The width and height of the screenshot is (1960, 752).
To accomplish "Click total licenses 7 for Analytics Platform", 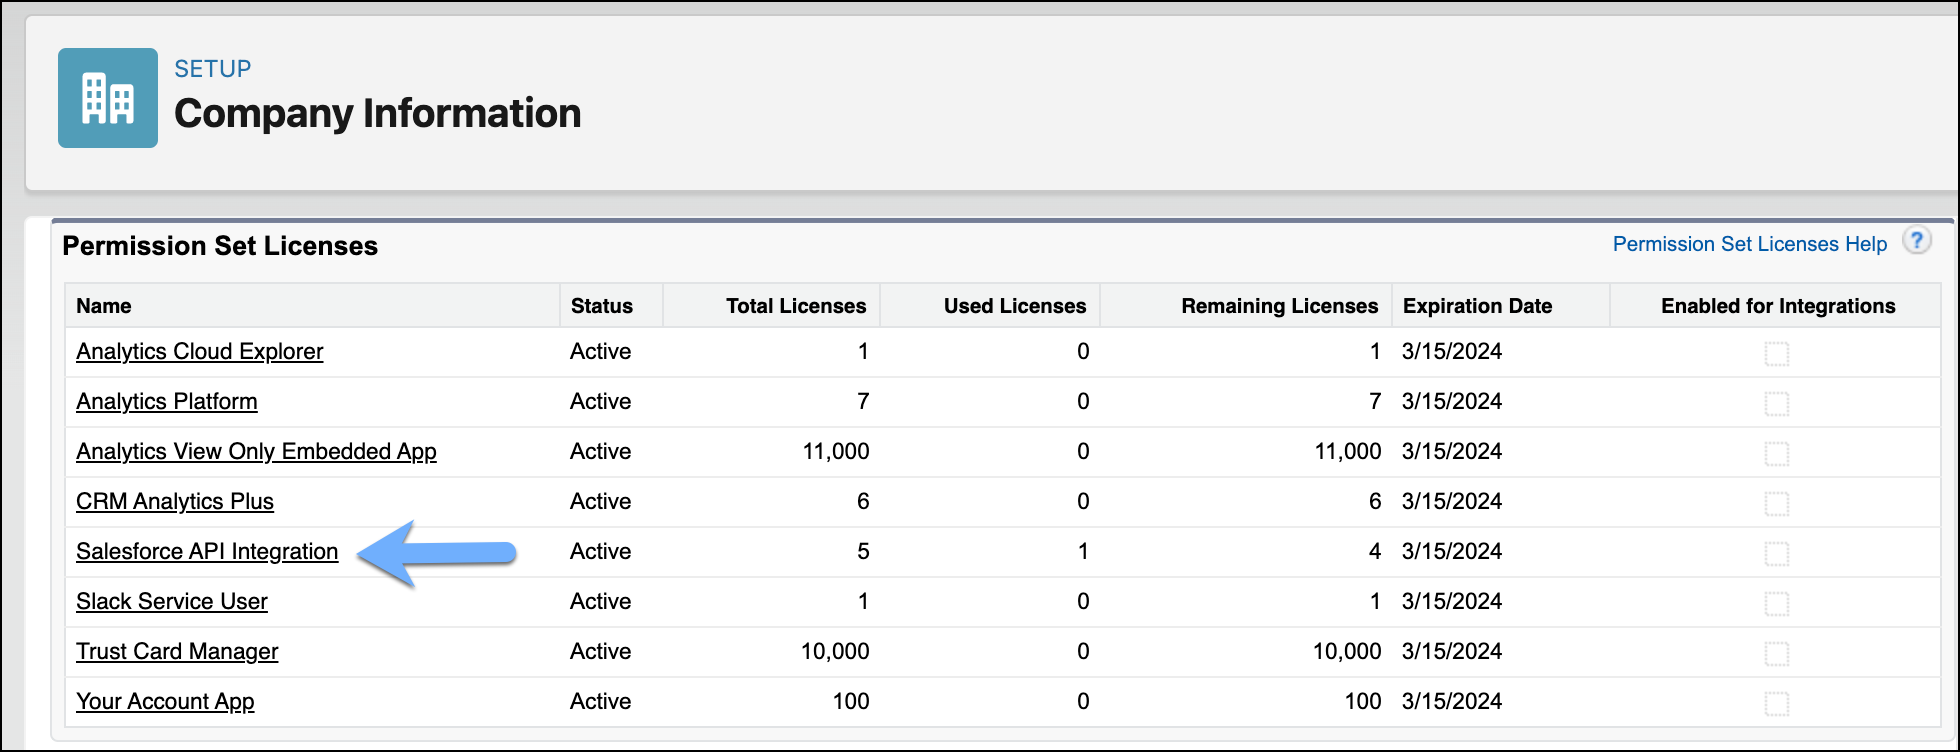I will [863, 401].
